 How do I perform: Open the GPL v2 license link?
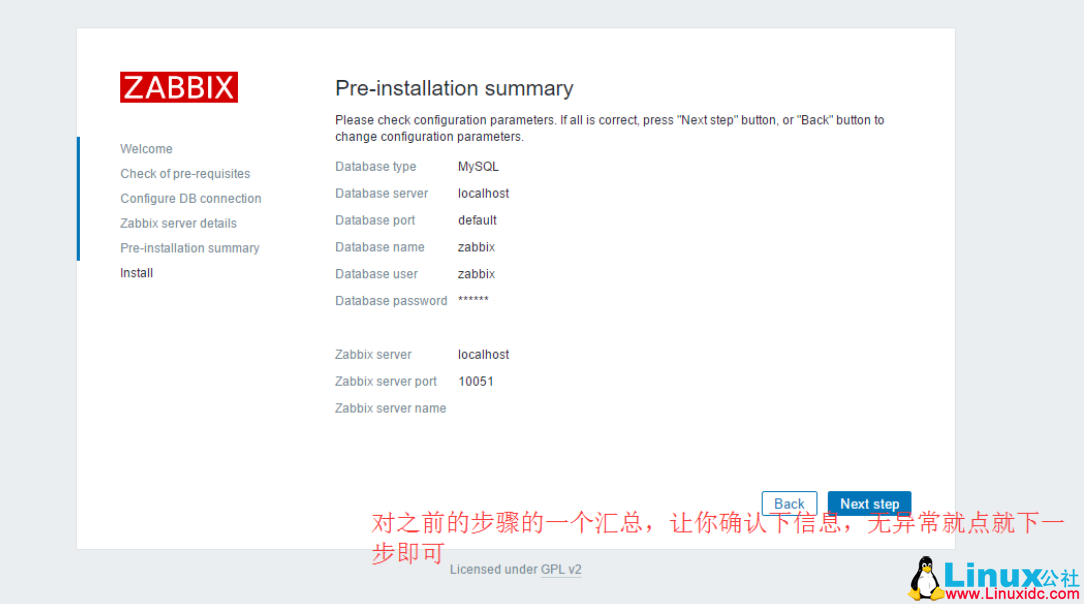[x=561, y=569]
